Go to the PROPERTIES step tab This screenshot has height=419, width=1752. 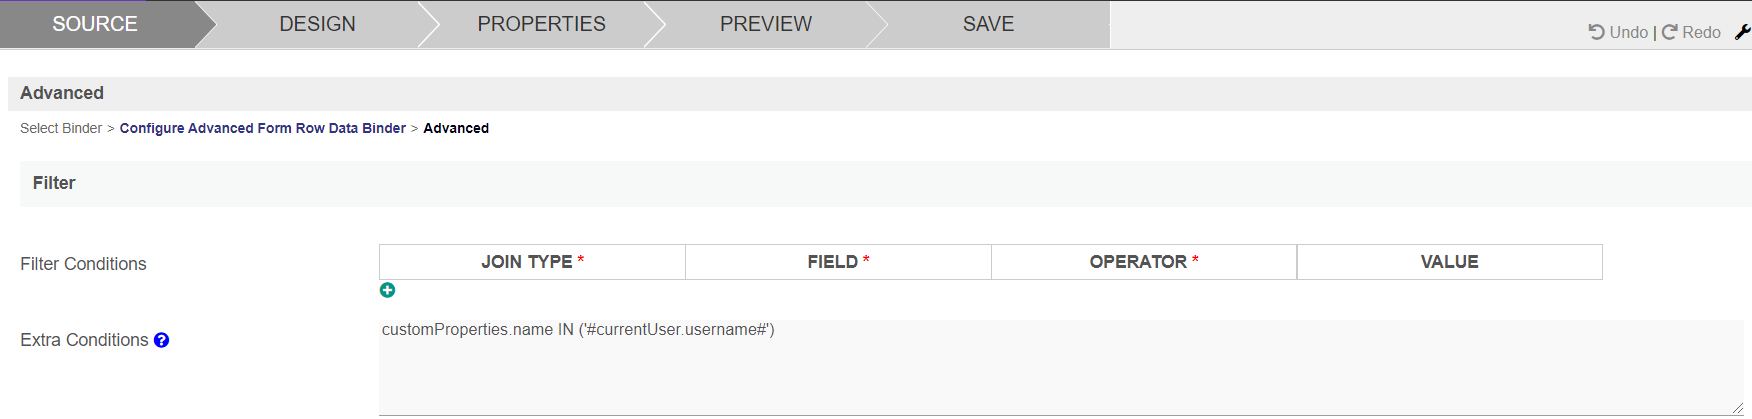[x=541, y=24]
